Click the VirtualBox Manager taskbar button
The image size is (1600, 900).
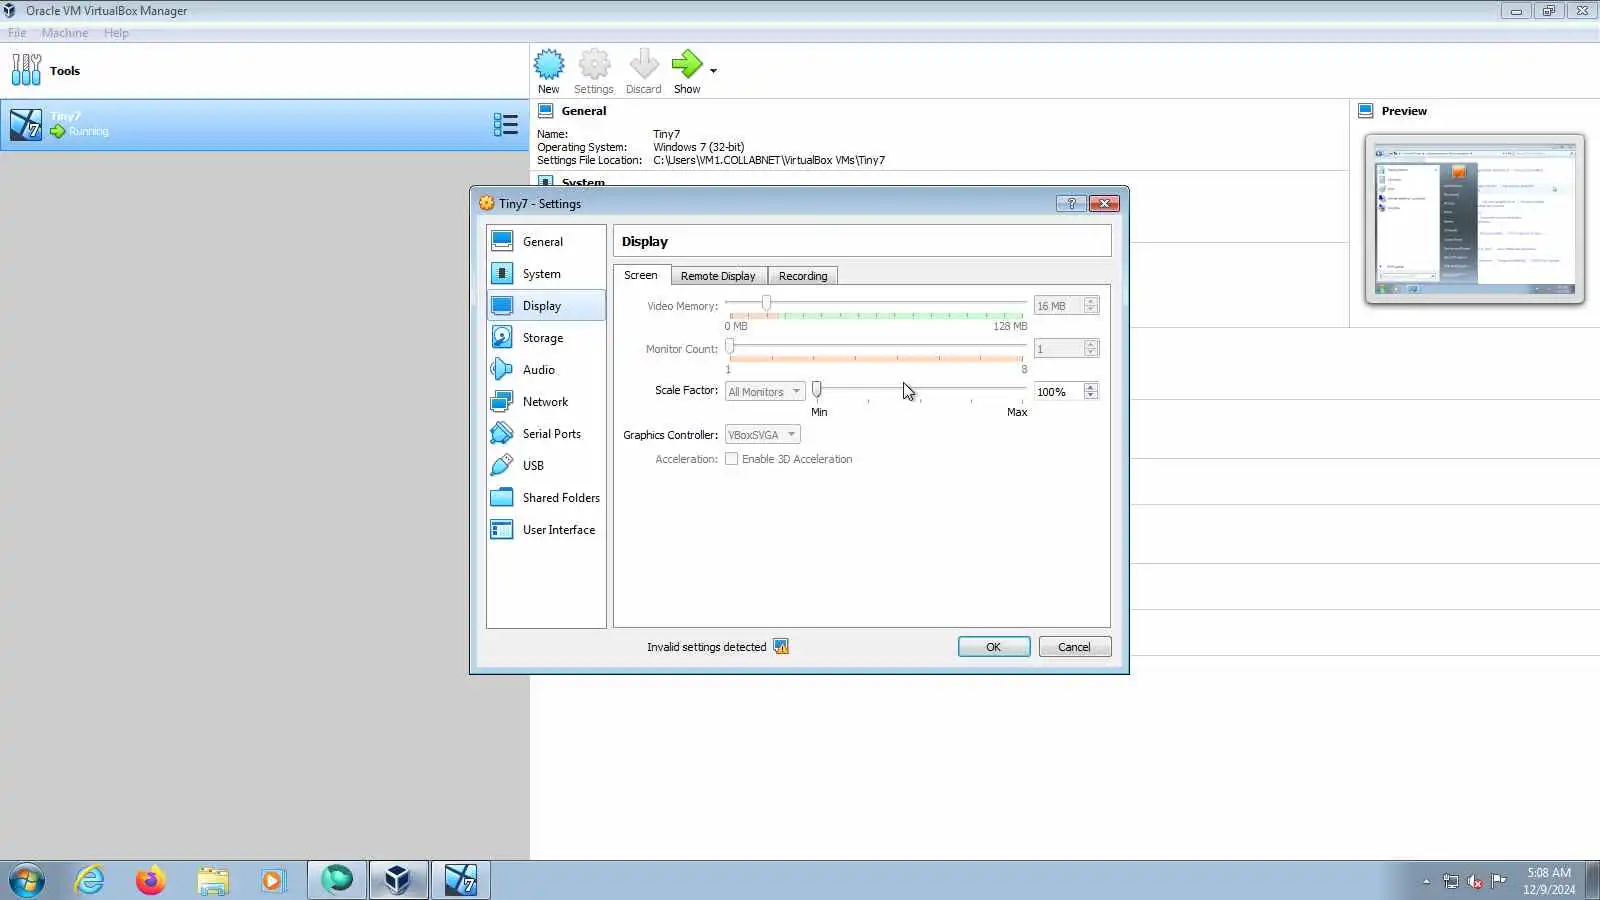coord(398,881)
